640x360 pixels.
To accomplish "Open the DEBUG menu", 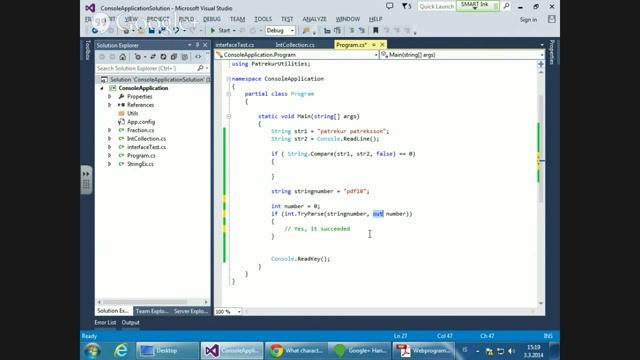I will [x=211, y=19].
